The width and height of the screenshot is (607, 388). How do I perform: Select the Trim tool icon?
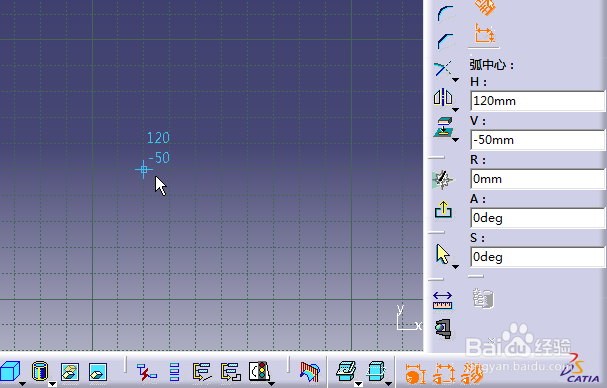(442, 69)
